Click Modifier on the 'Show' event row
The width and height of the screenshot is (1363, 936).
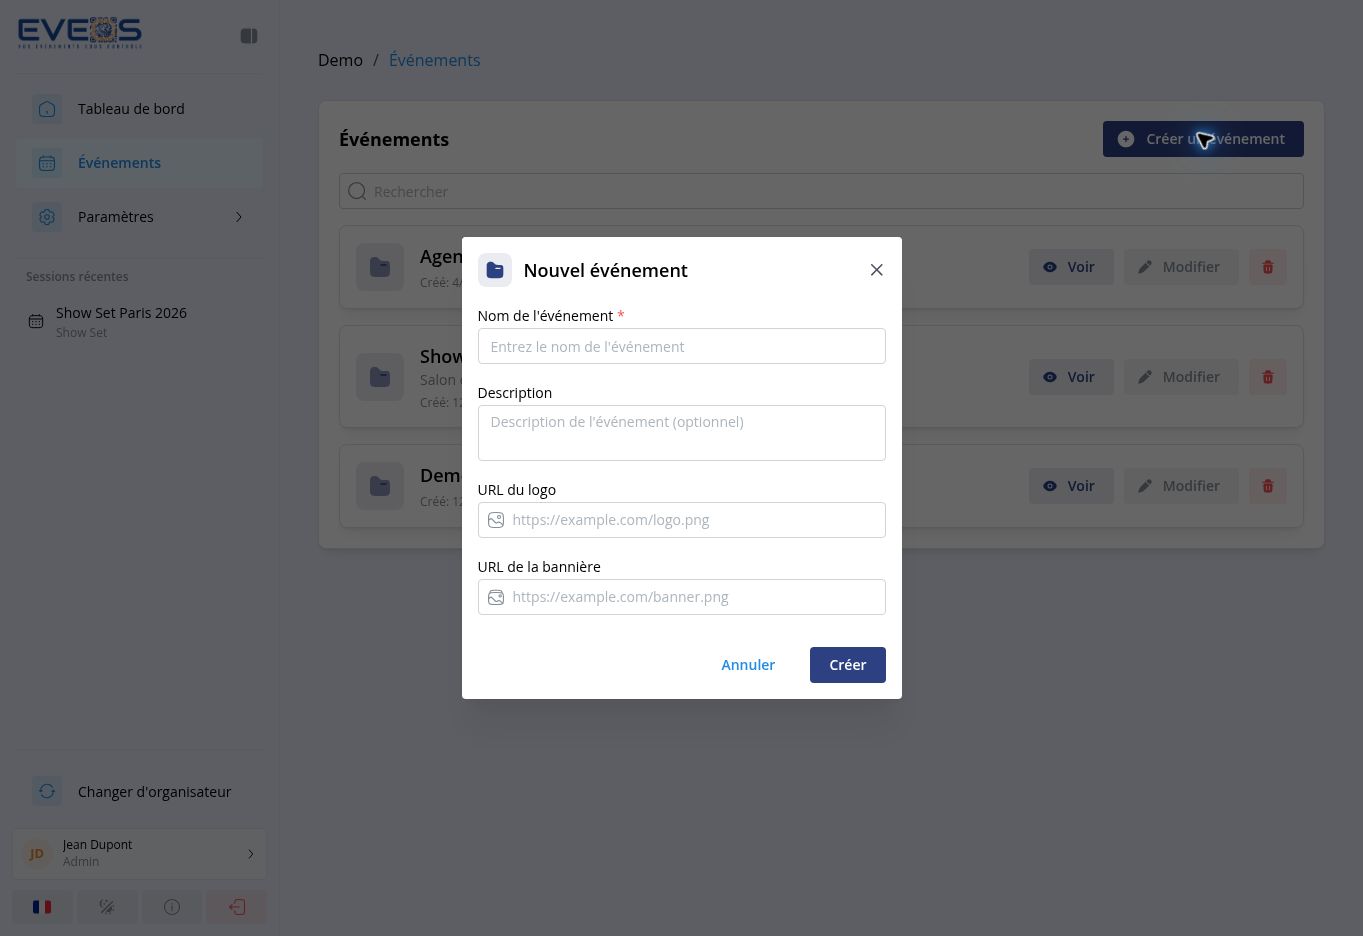(1181, 377)
